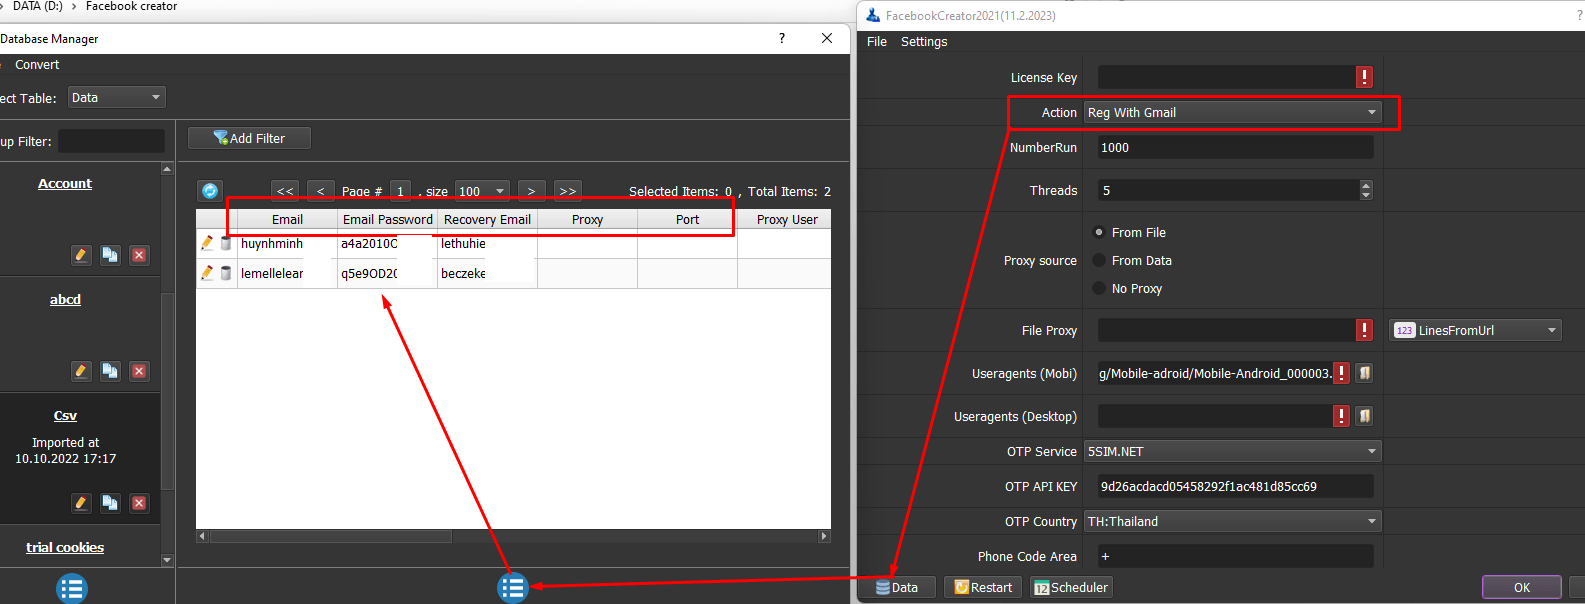Go to the last page with >>
The height and width of the screenshot is (604, 1585).
coord(568,191)
